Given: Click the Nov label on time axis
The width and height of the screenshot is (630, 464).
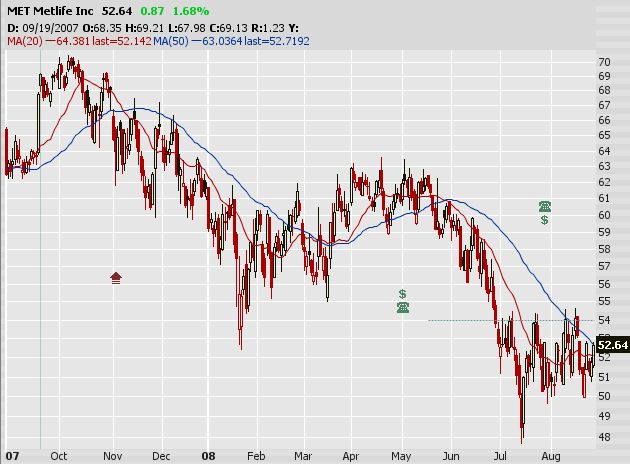Looking at the screenshot, I should coord(112,456).
